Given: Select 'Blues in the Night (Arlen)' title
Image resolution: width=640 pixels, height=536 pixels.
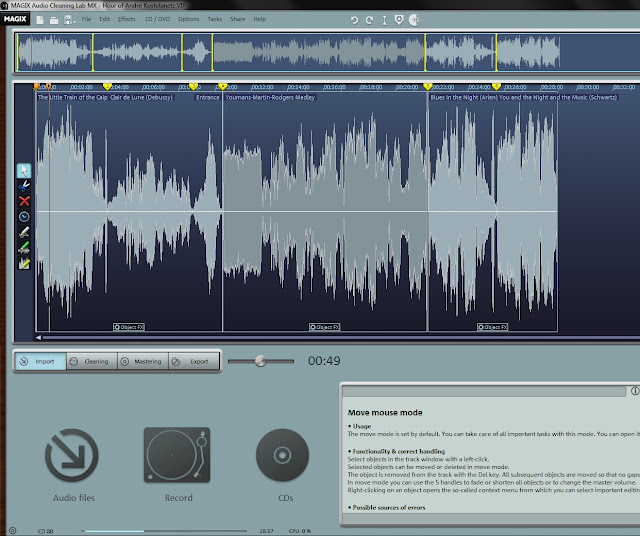Looking at the screenshot, I should pos(464,97).
